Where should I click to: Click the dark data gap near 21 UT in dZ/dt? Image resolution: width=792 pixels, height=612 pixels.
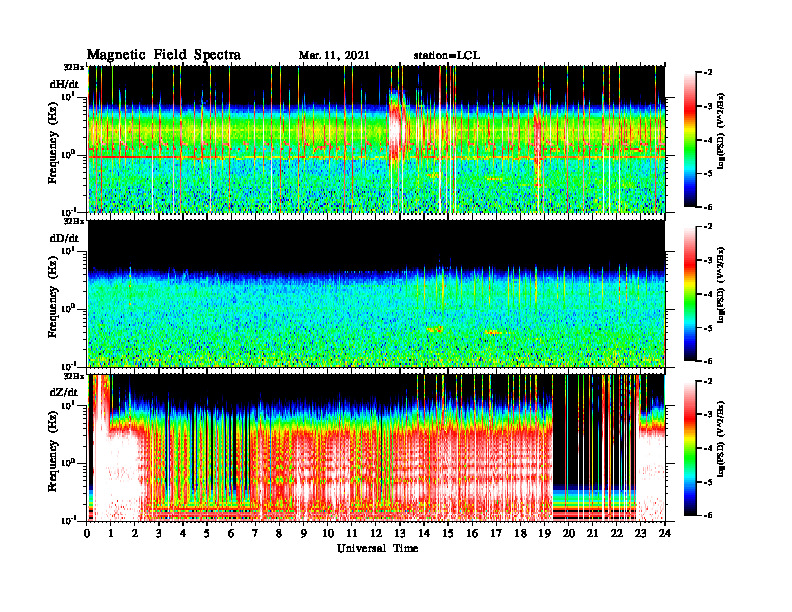pos(594,432)
